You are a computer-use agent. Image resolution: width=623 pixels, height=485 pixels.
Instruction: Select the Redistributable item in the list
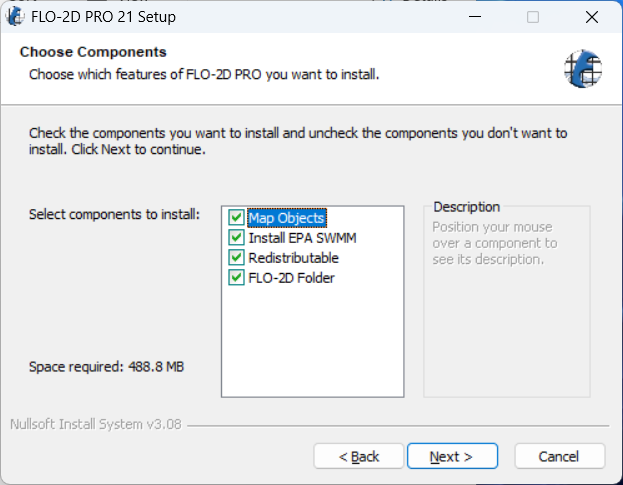click(x=293, y=258)
